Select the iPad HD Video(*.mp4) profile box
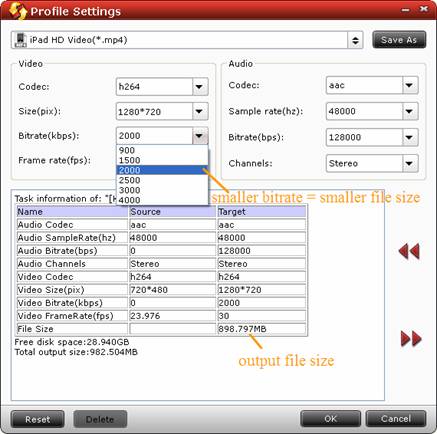This screenshot has width=437, height=434. tap(187, 40)
